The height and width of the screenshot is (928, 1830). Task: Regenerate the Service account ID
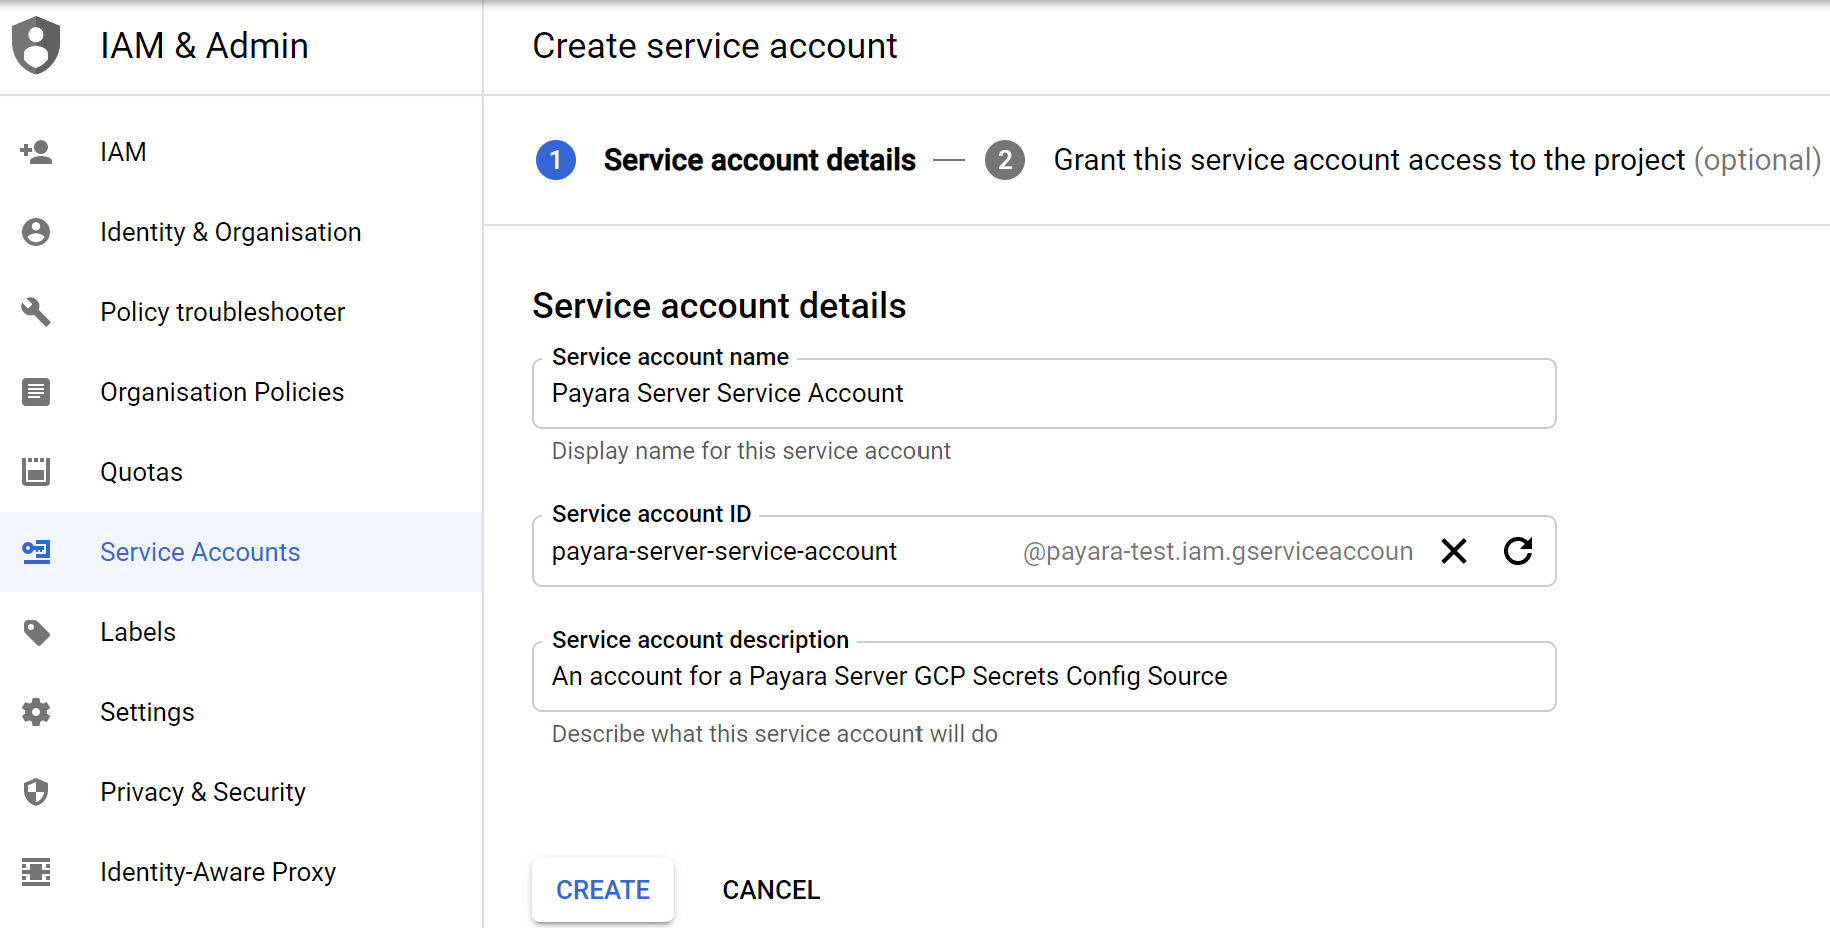1517,551
